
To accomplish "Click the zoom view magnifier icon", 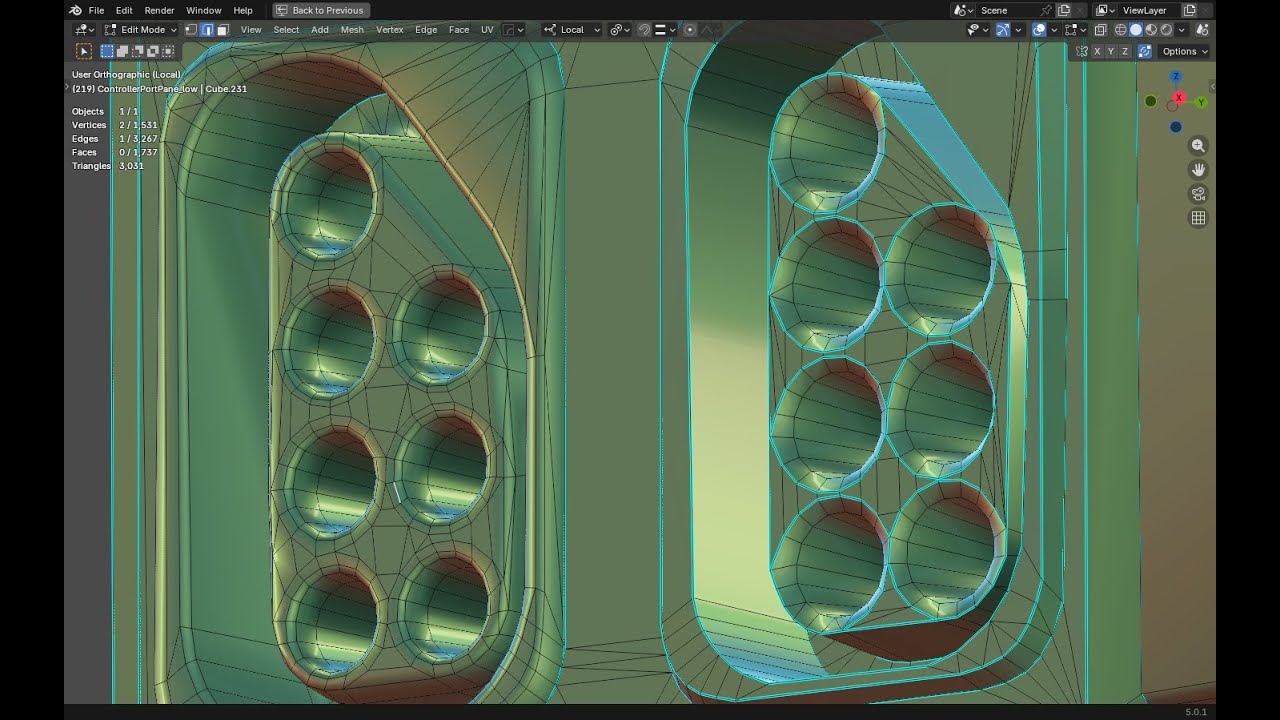I will [1198, 146].
